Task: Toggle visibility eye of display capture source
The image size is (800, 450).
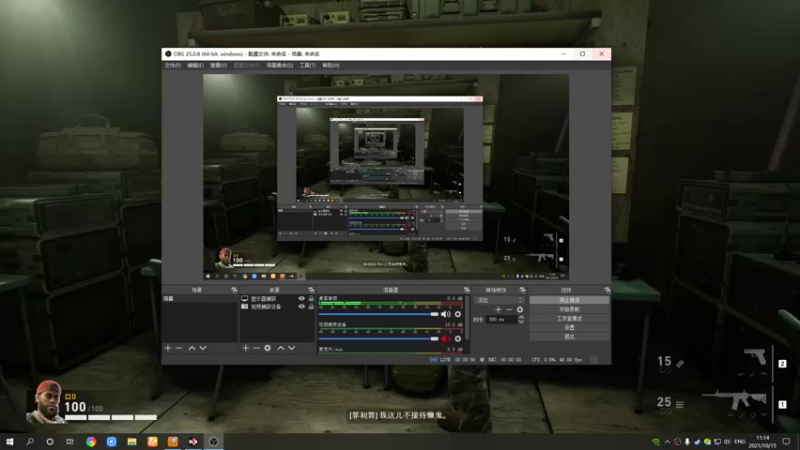Action: [x=301, y=298]
